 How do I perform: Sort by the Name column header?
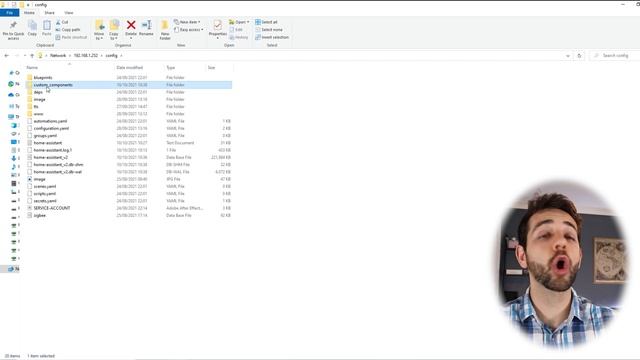(x=32, y=67)
